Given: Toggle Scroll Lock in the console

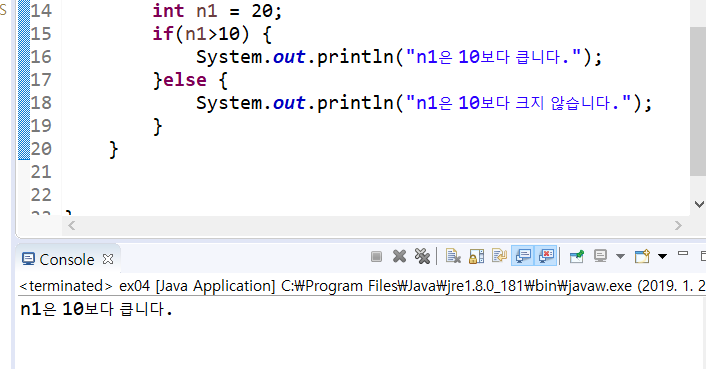Looking at the screenshot, I should coord(476,256).
